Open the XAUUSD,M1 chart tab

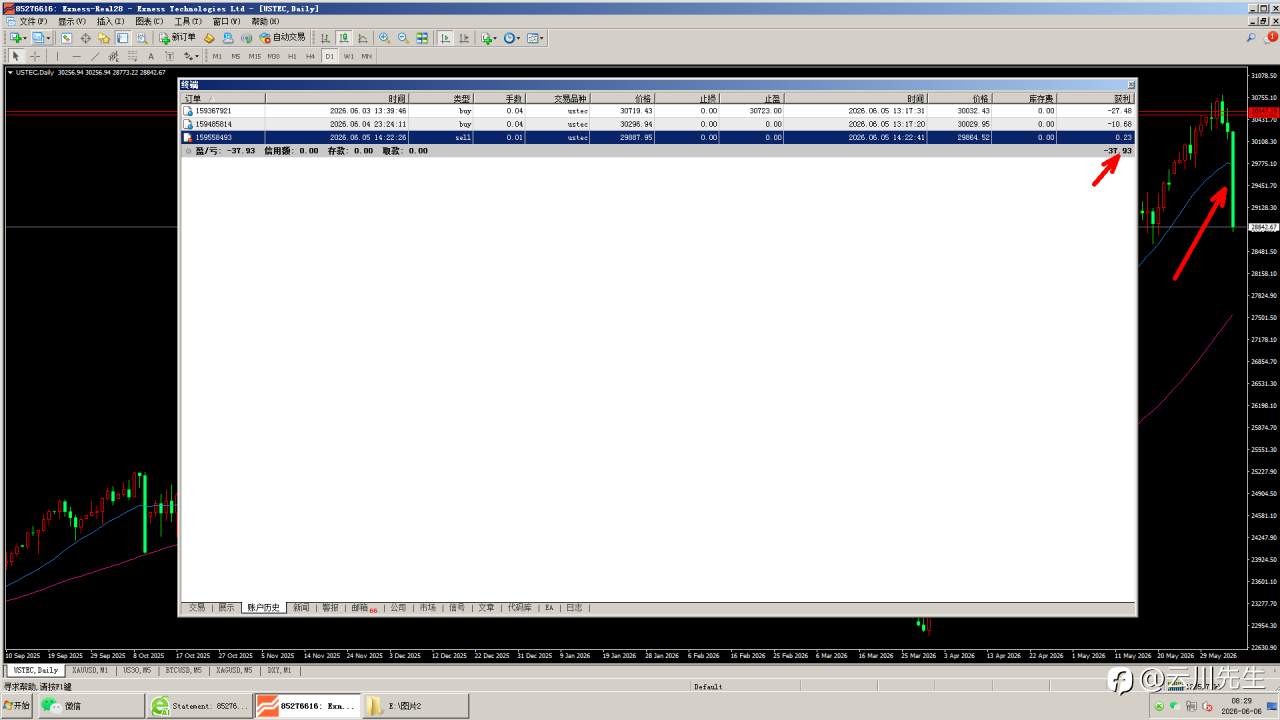tap(90, 670)
